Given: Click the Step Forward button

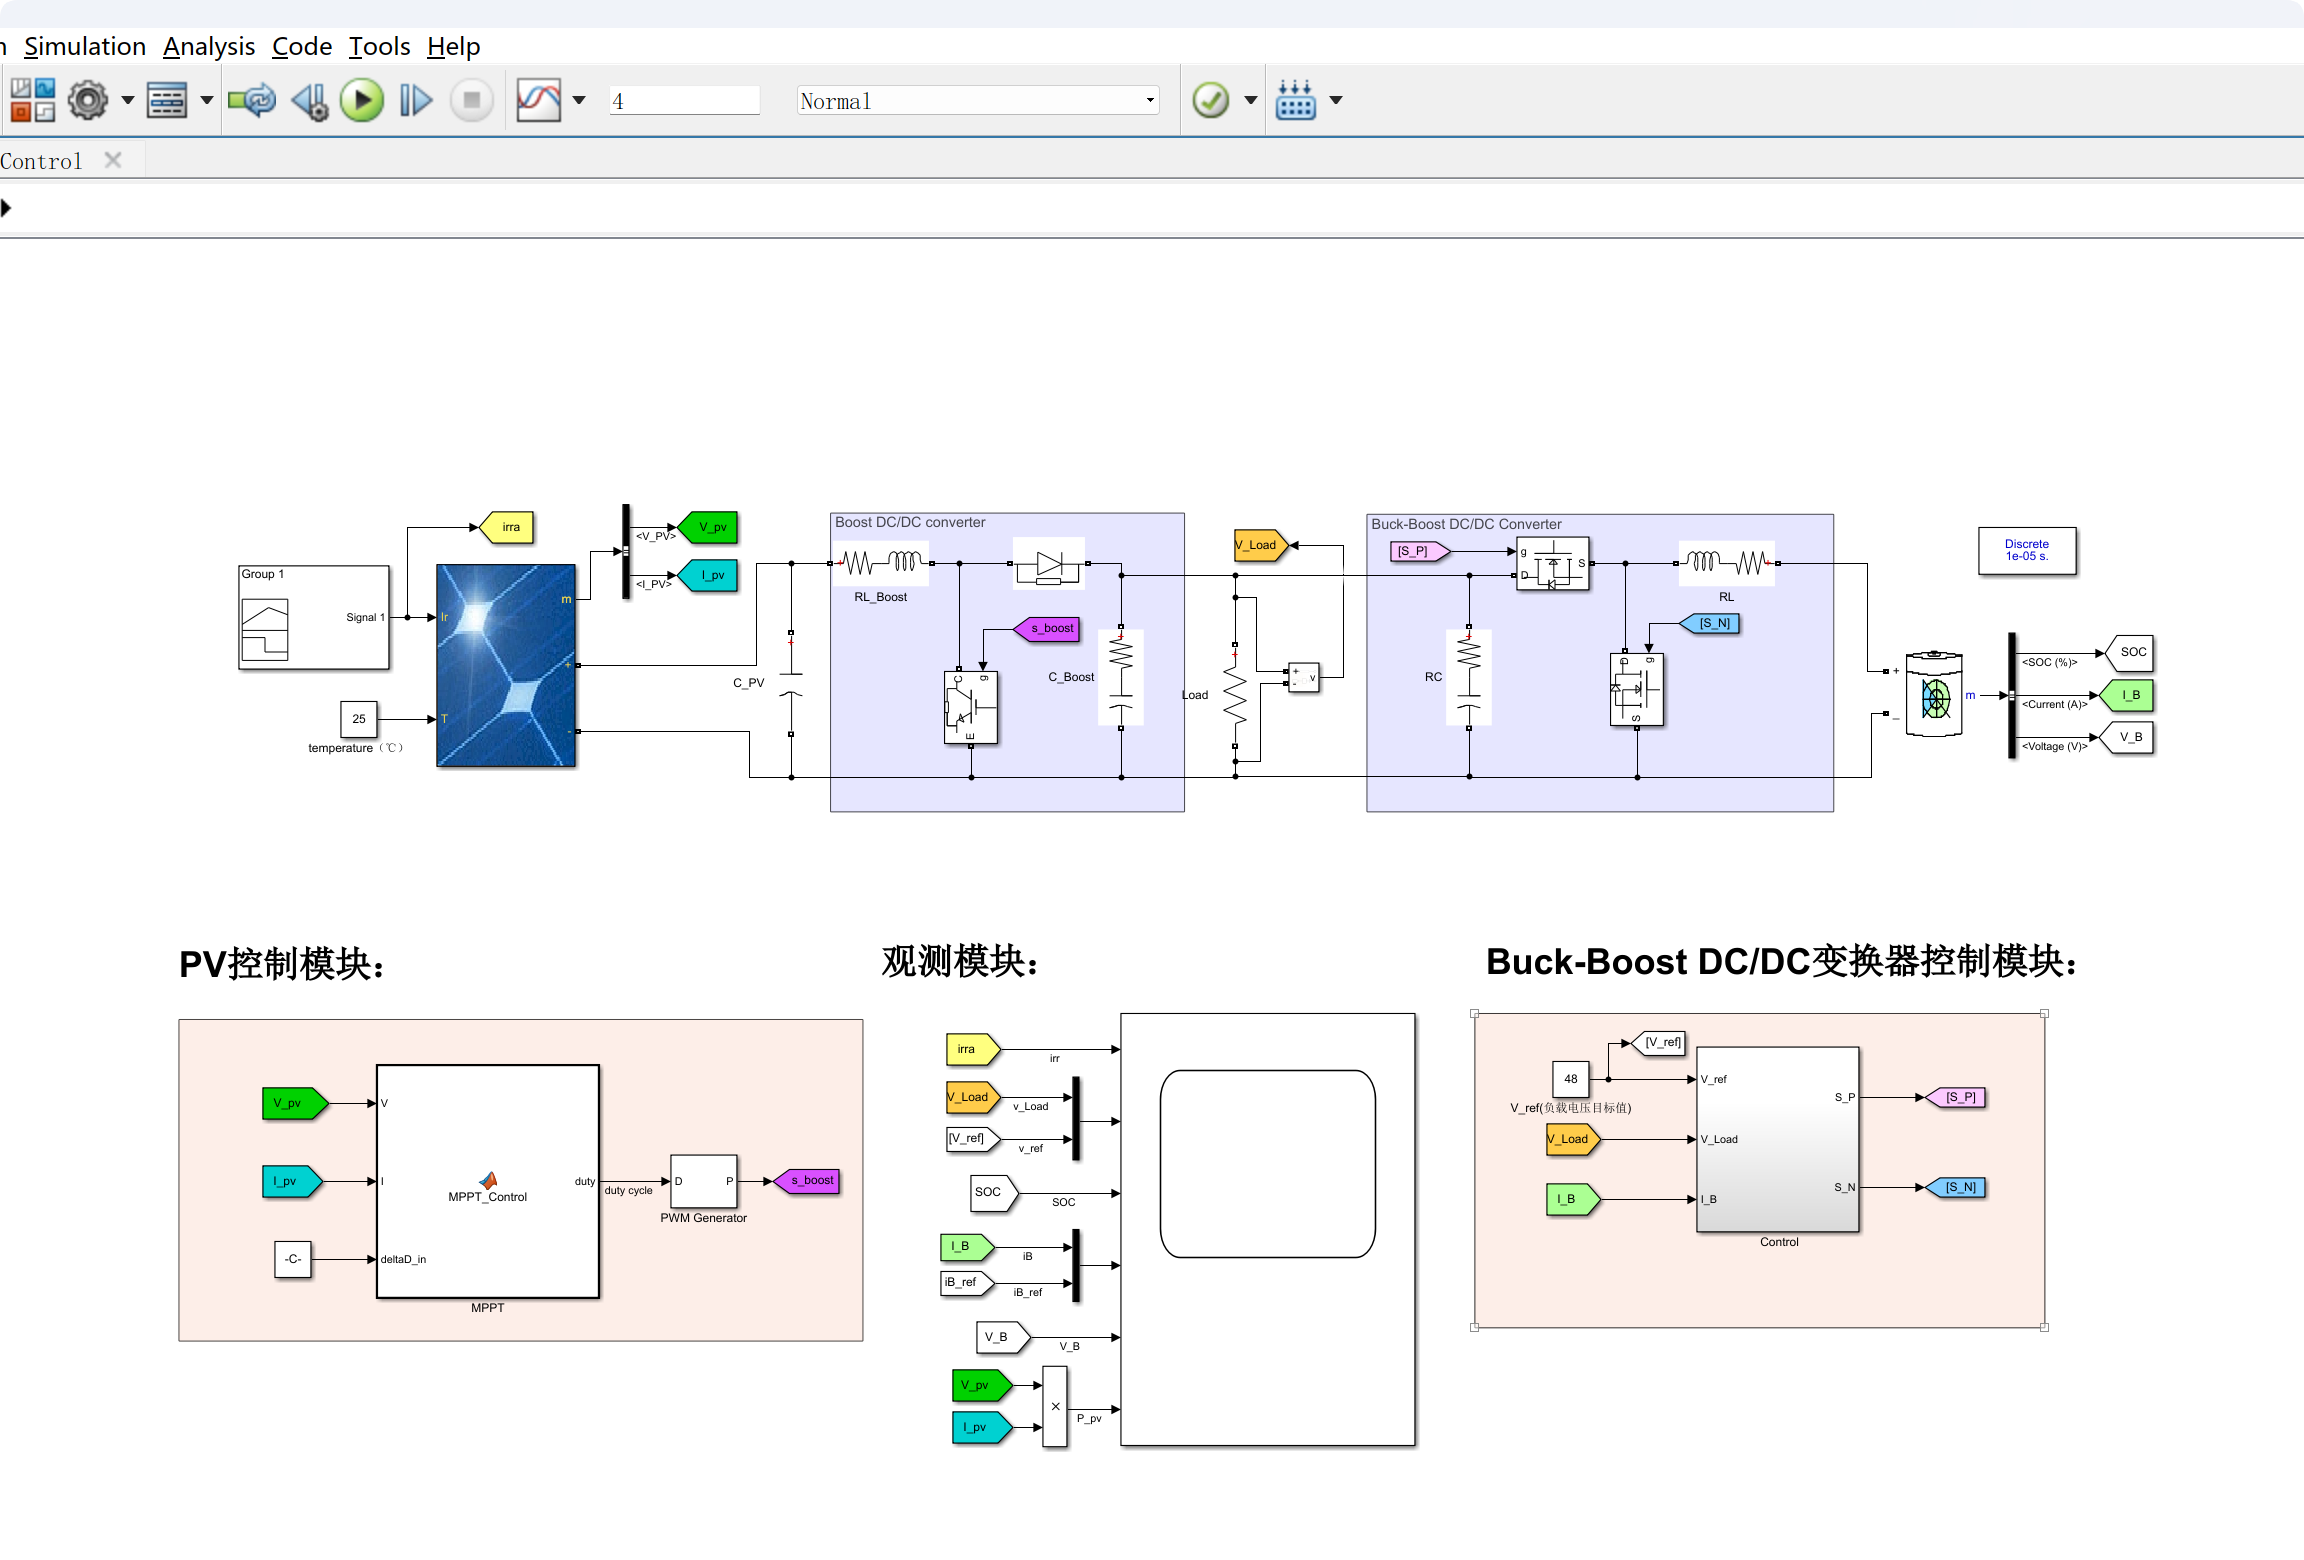Looking at the screenshot, I should click(415, 101).
